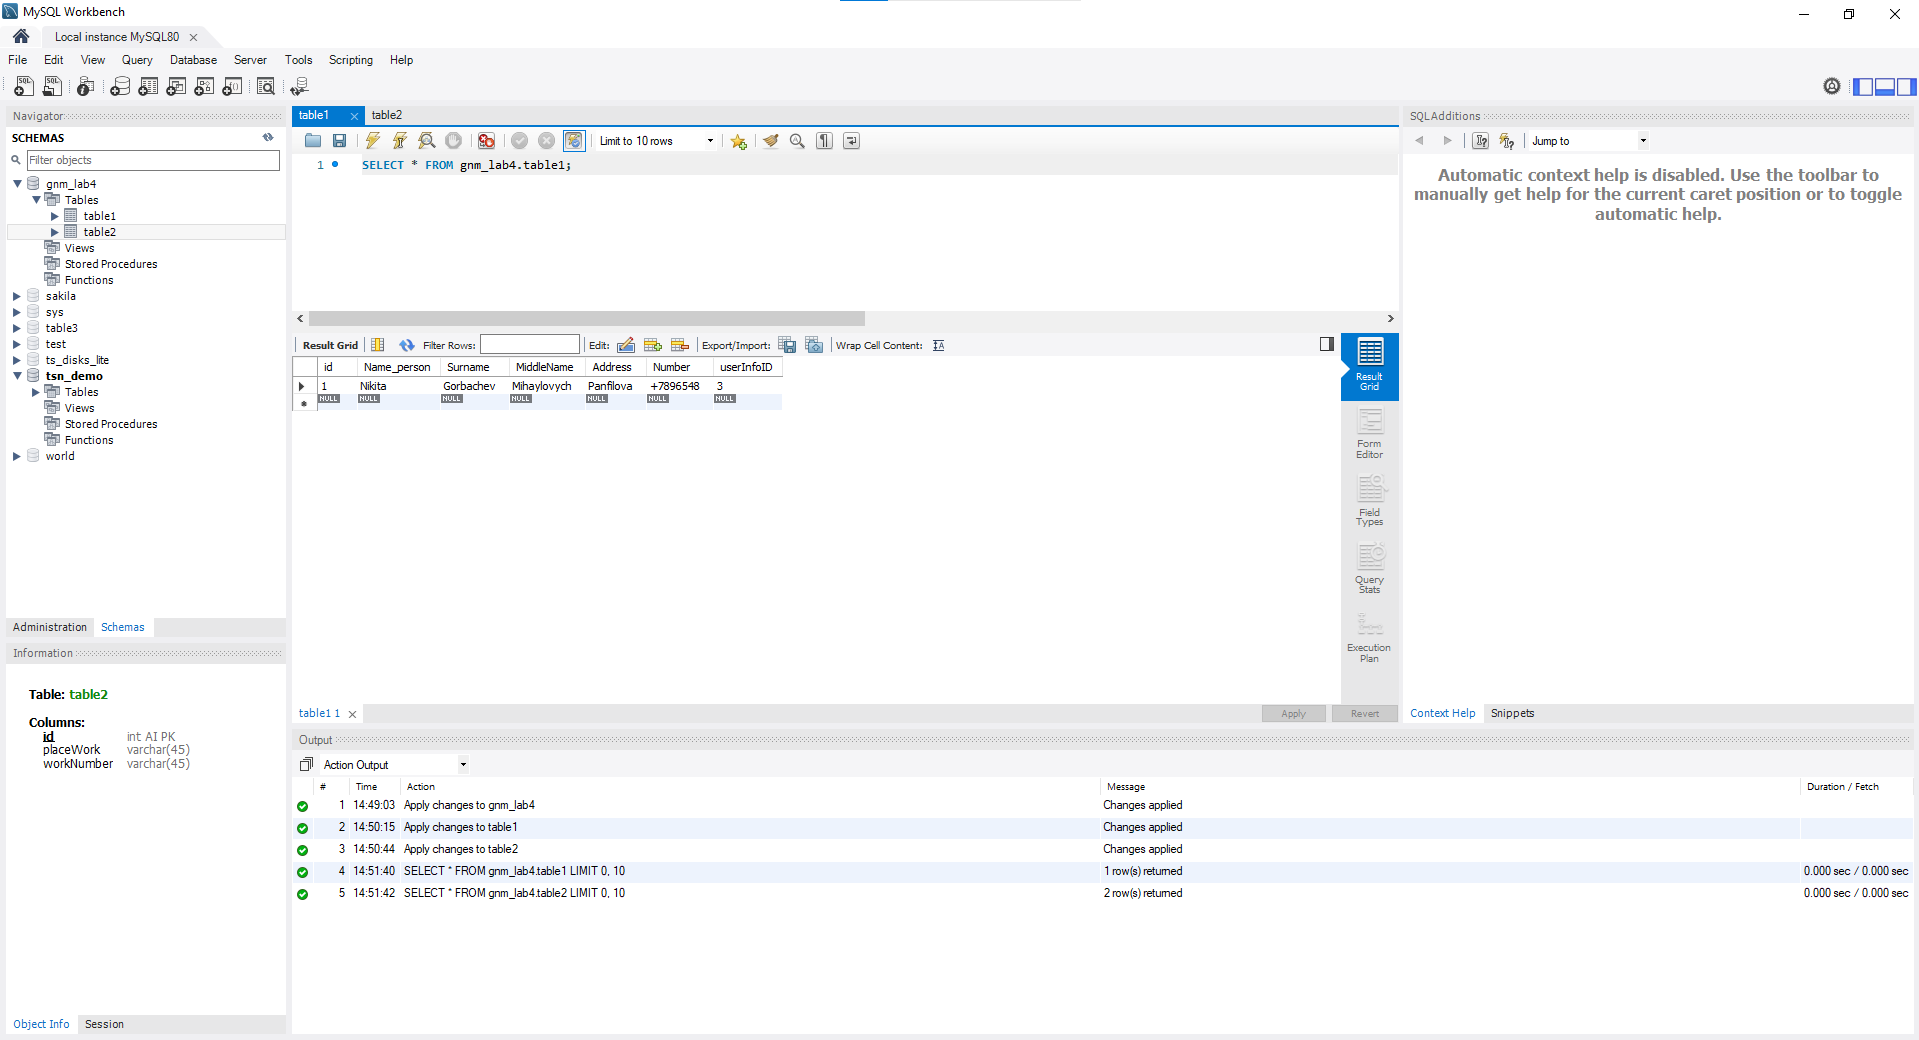Create new function icon in main toolbar

pos(232,87)
